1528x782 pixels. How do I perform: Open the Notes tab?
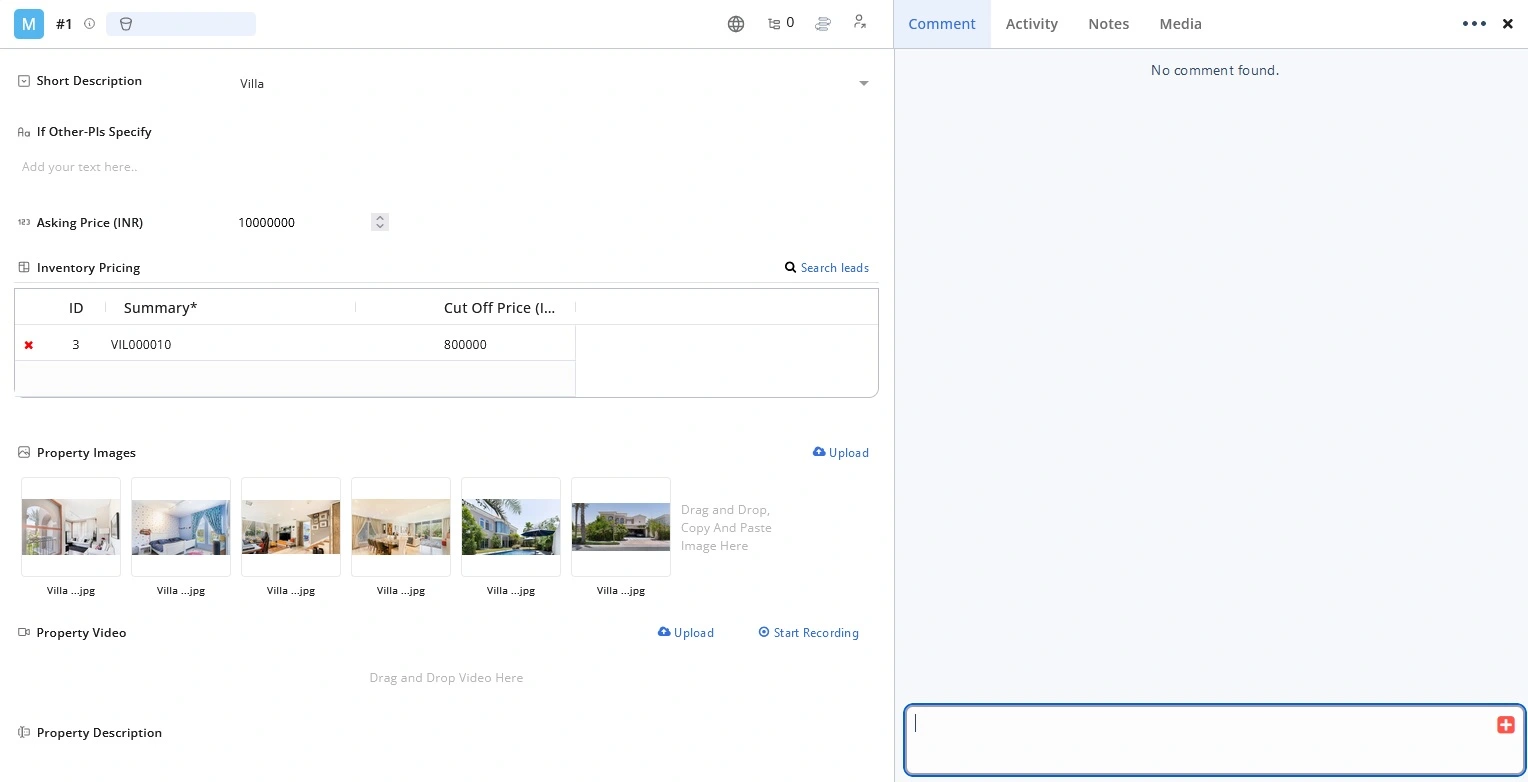point(1108,24)
